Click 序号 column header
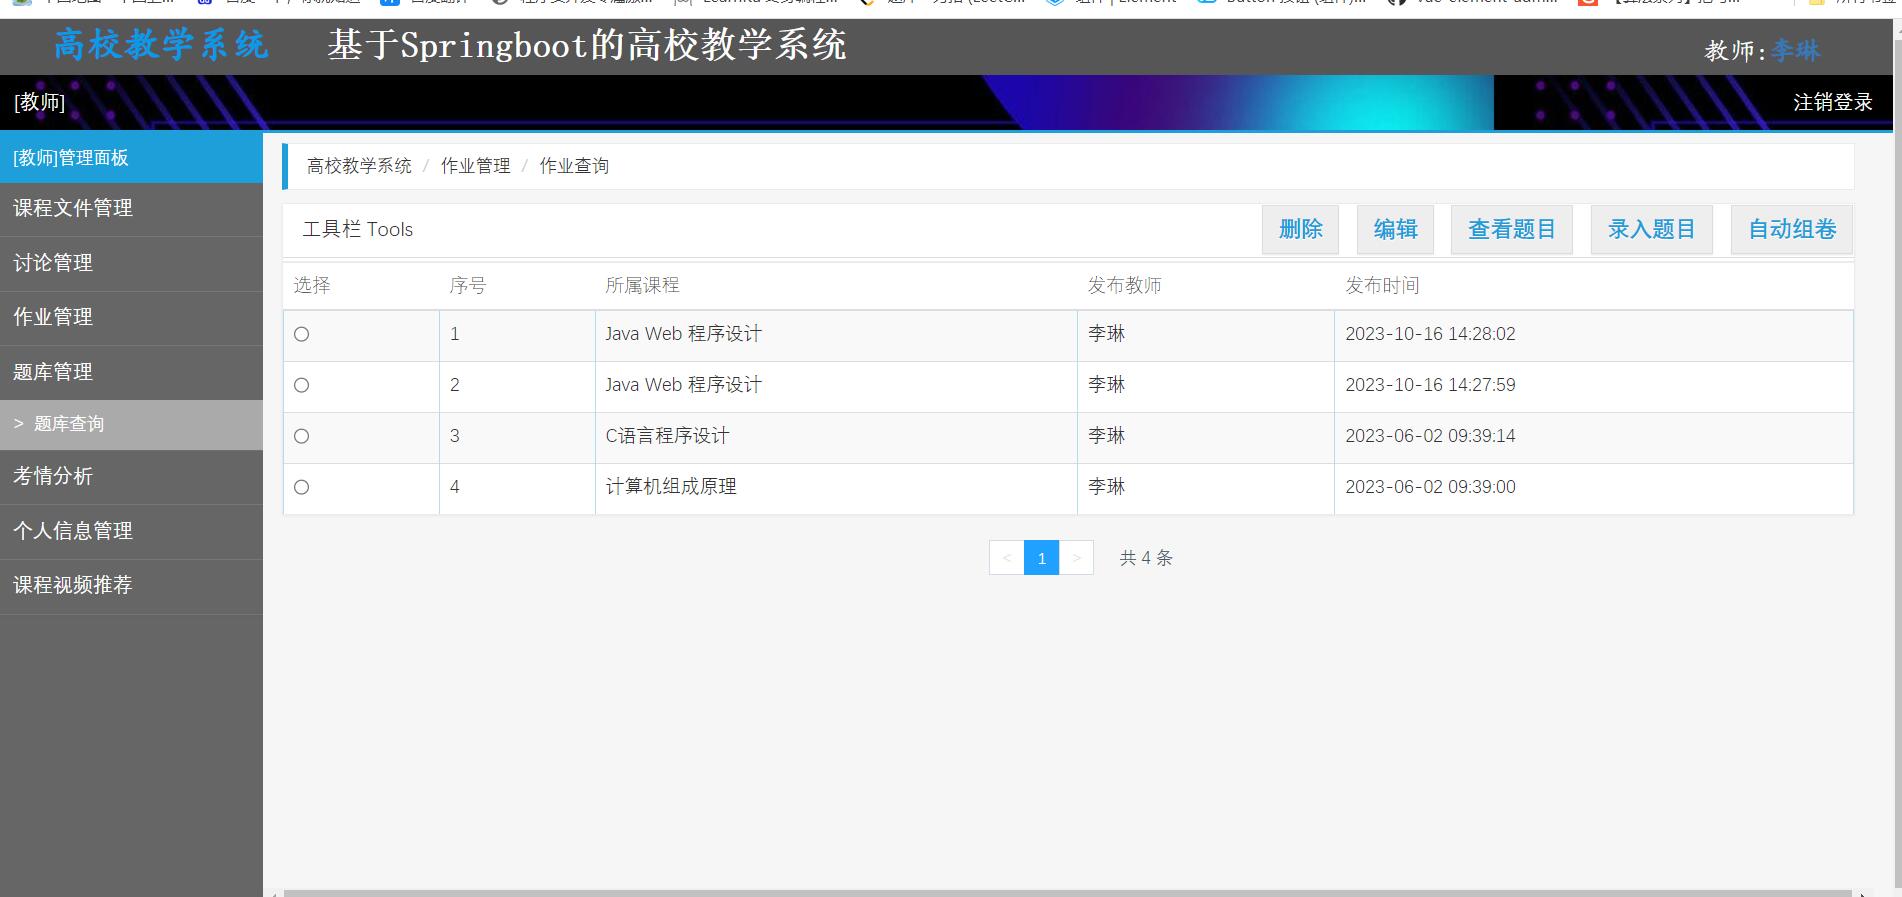Screen dimensions: 1902x897 click(468, 286)
